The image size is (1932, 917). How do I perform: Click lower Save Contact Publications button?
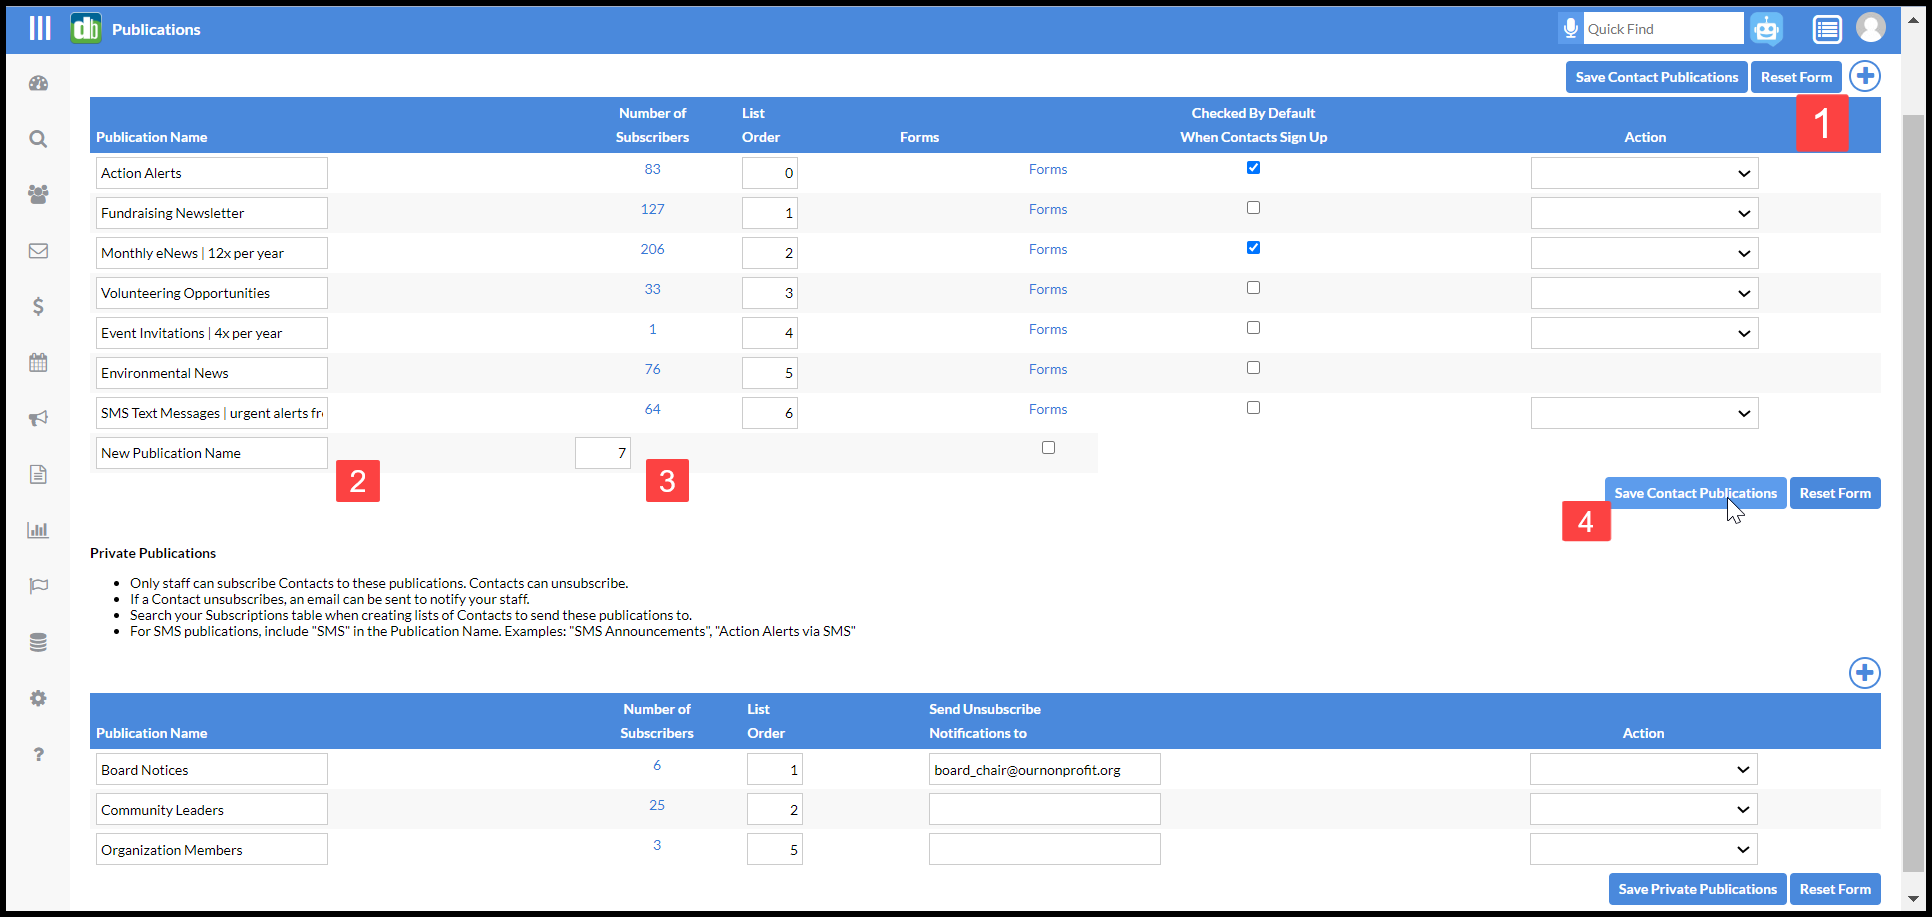point(1695,493)
